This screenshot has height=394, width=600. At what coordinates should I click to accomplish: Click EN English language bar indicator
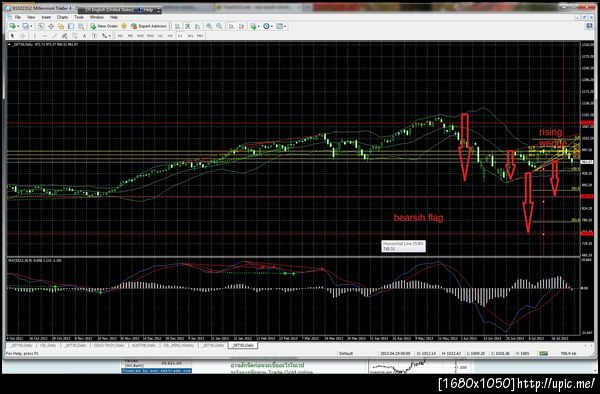pos(109,10)
